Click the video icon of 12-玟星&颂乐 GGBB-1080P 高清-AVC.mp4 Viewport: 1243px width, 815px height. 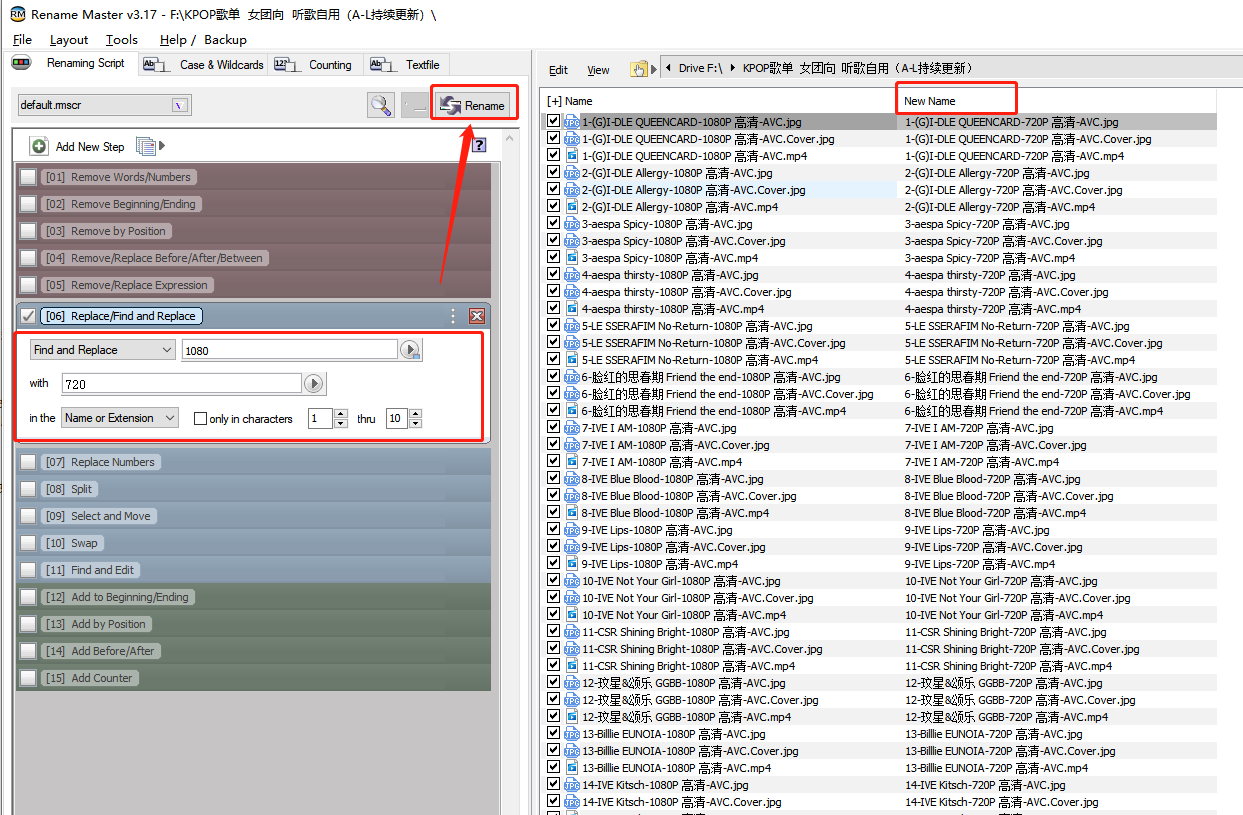pos(572,717)
